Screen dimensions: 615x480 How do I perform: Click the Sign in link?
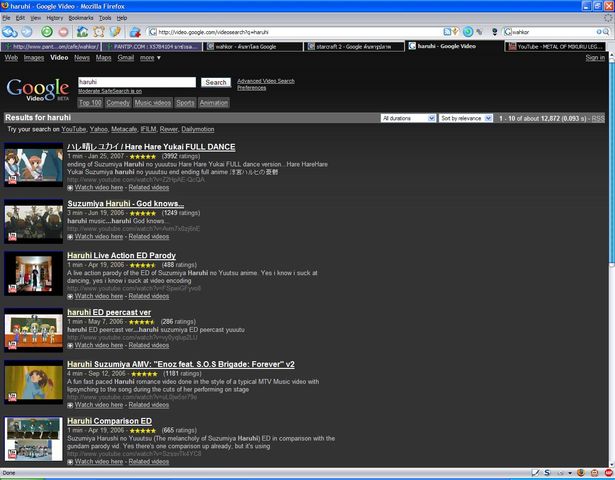(x=595, y=58)
